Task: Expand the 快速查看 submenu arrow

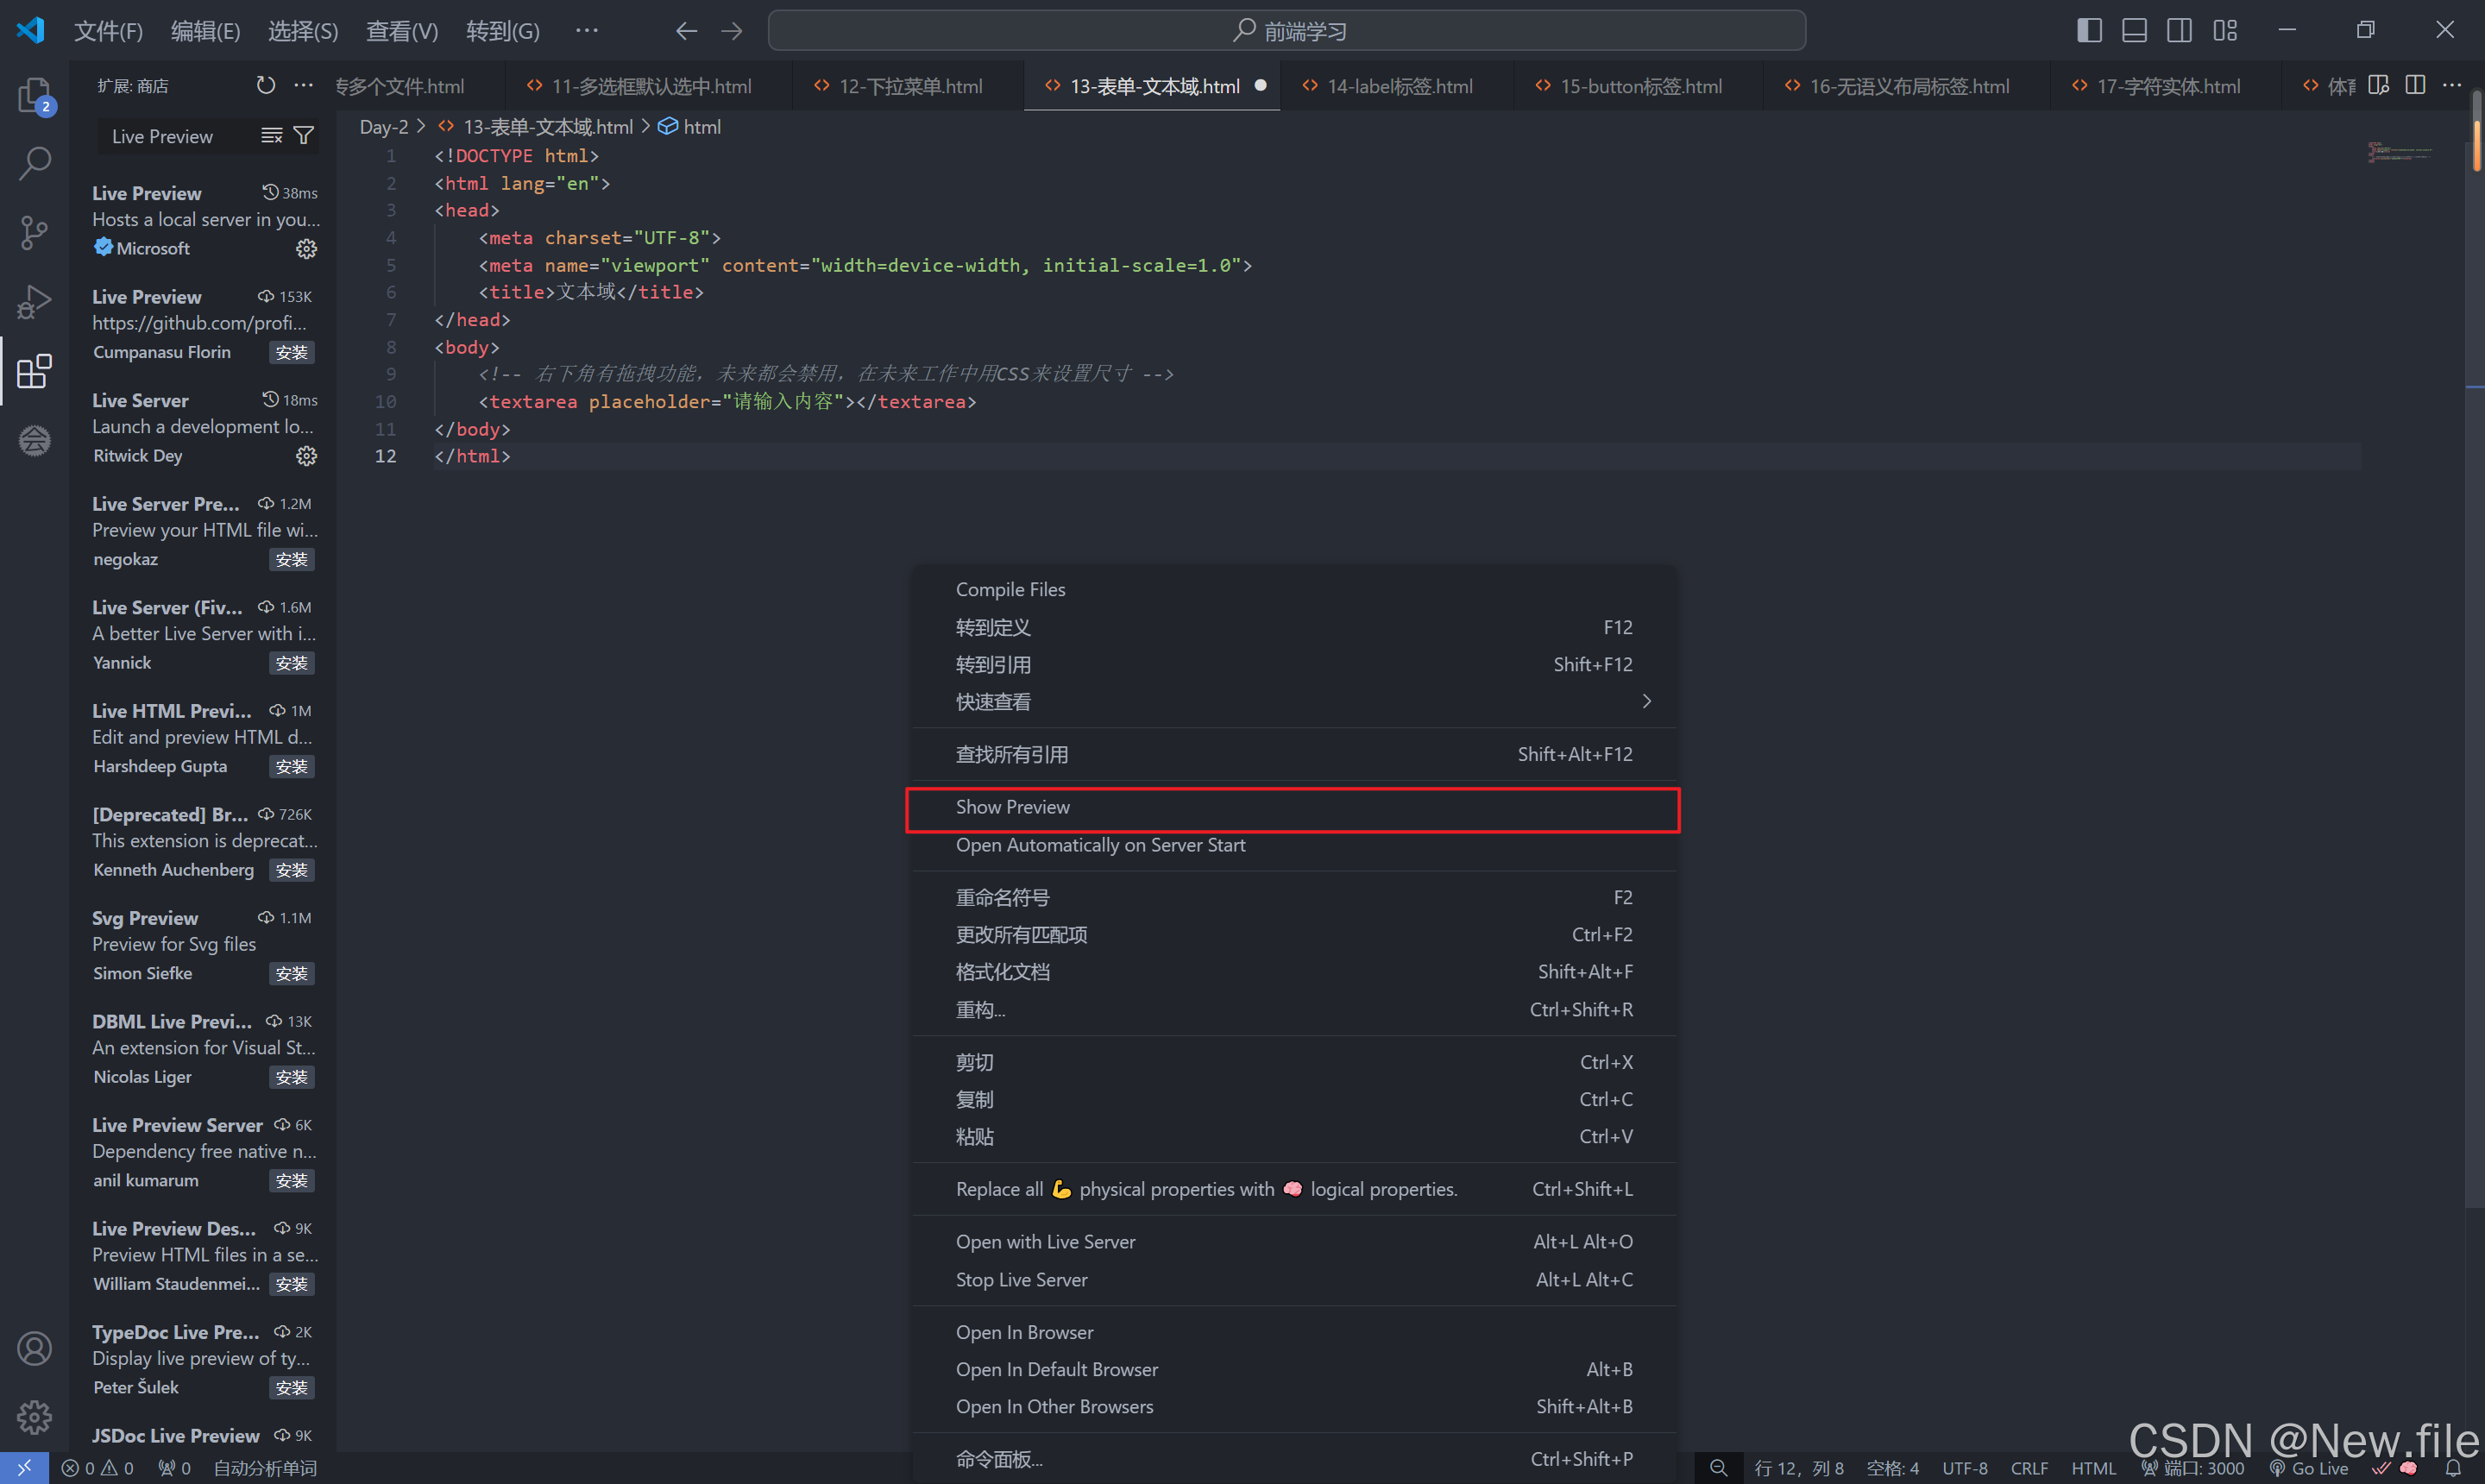Action: point(1646,702)
